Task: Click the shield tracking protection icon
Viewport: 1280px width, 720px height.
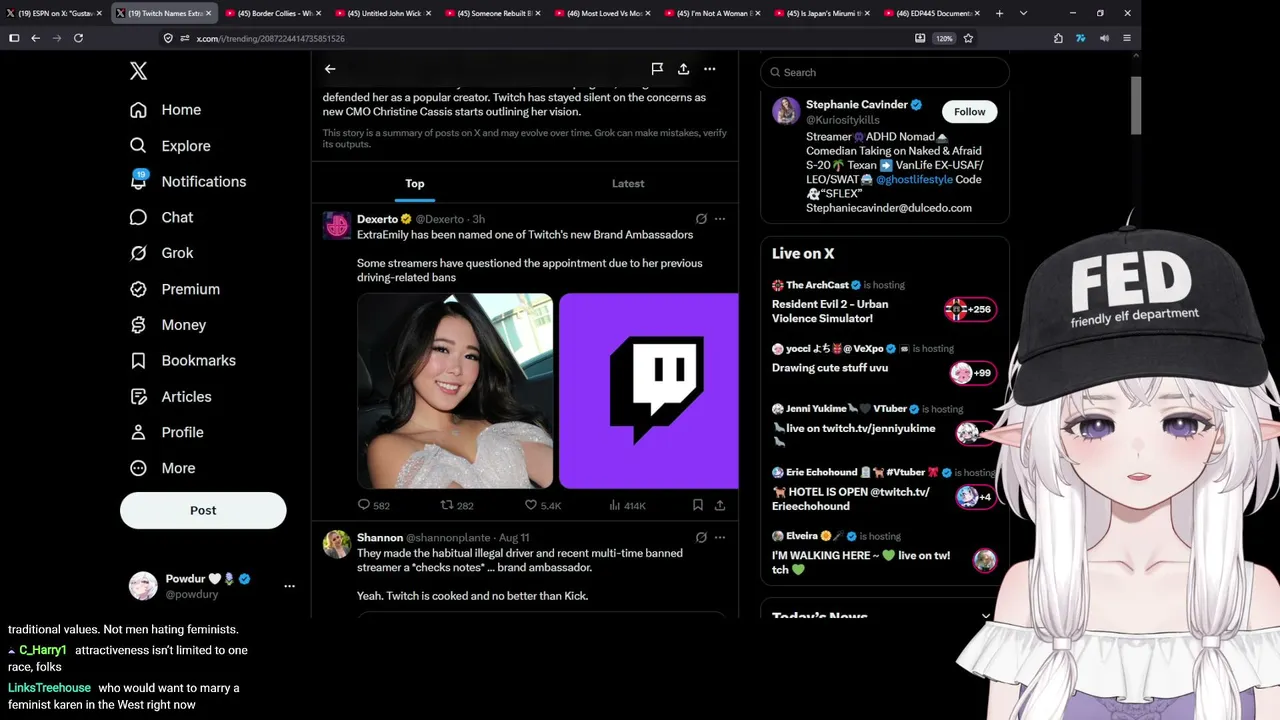Action: 168,38
